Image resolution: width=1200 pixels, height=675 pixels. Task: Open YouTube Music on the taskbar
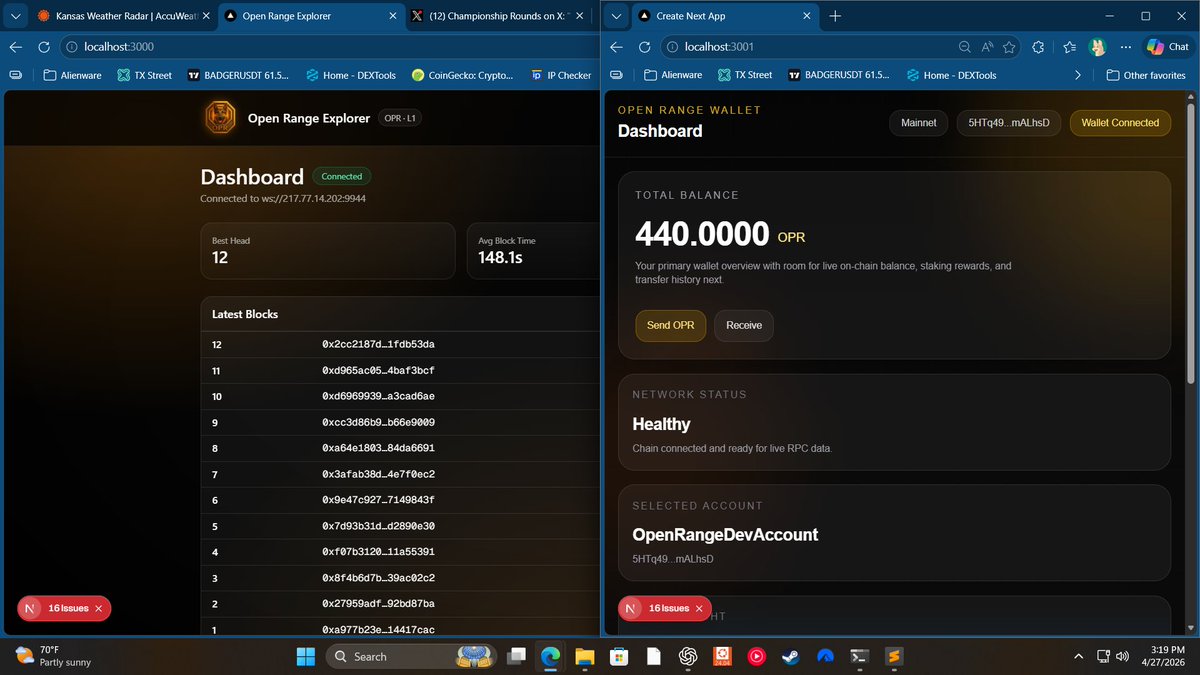click(756, 656)
